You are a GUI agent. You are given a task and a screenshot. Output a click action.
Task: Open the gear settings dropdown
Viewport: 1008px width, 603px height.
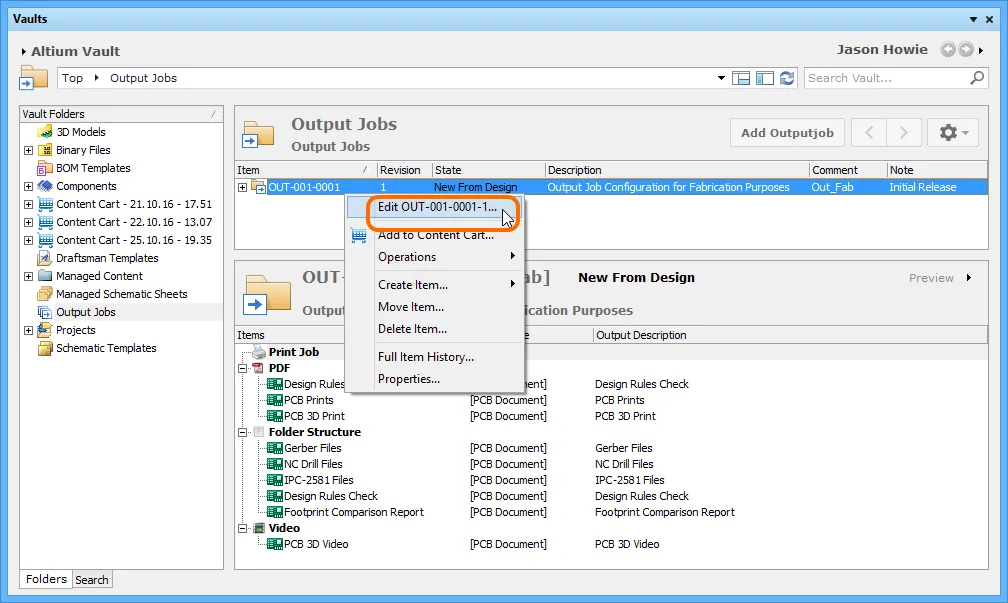953,133
